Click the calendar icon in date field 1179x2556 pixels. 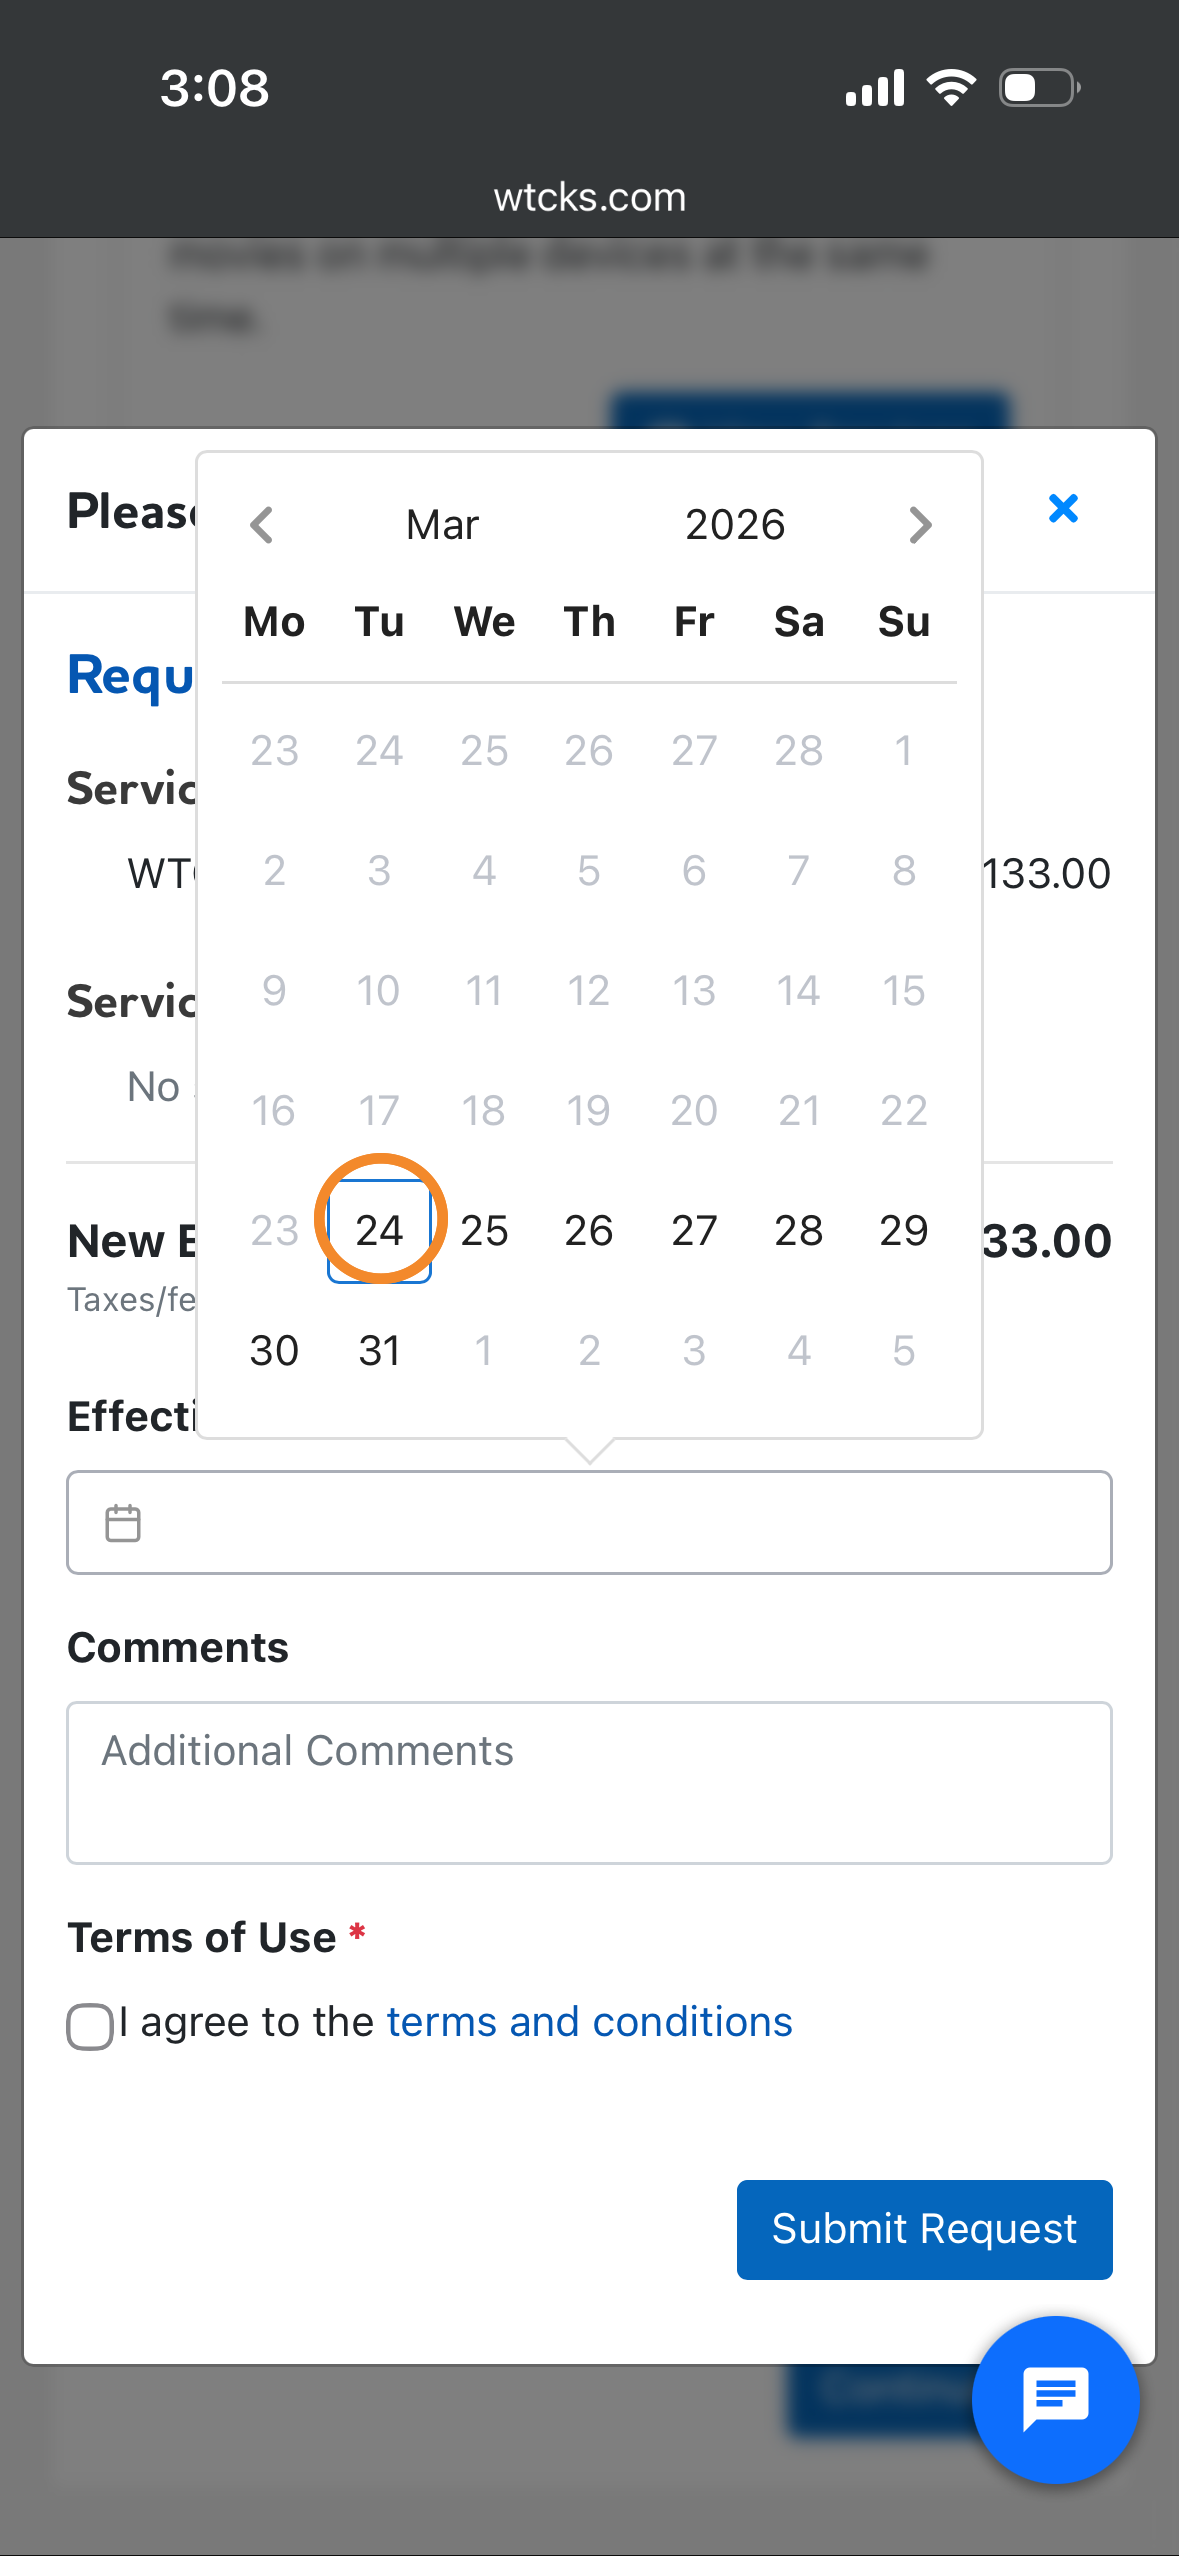click(x=123, y=1523)
